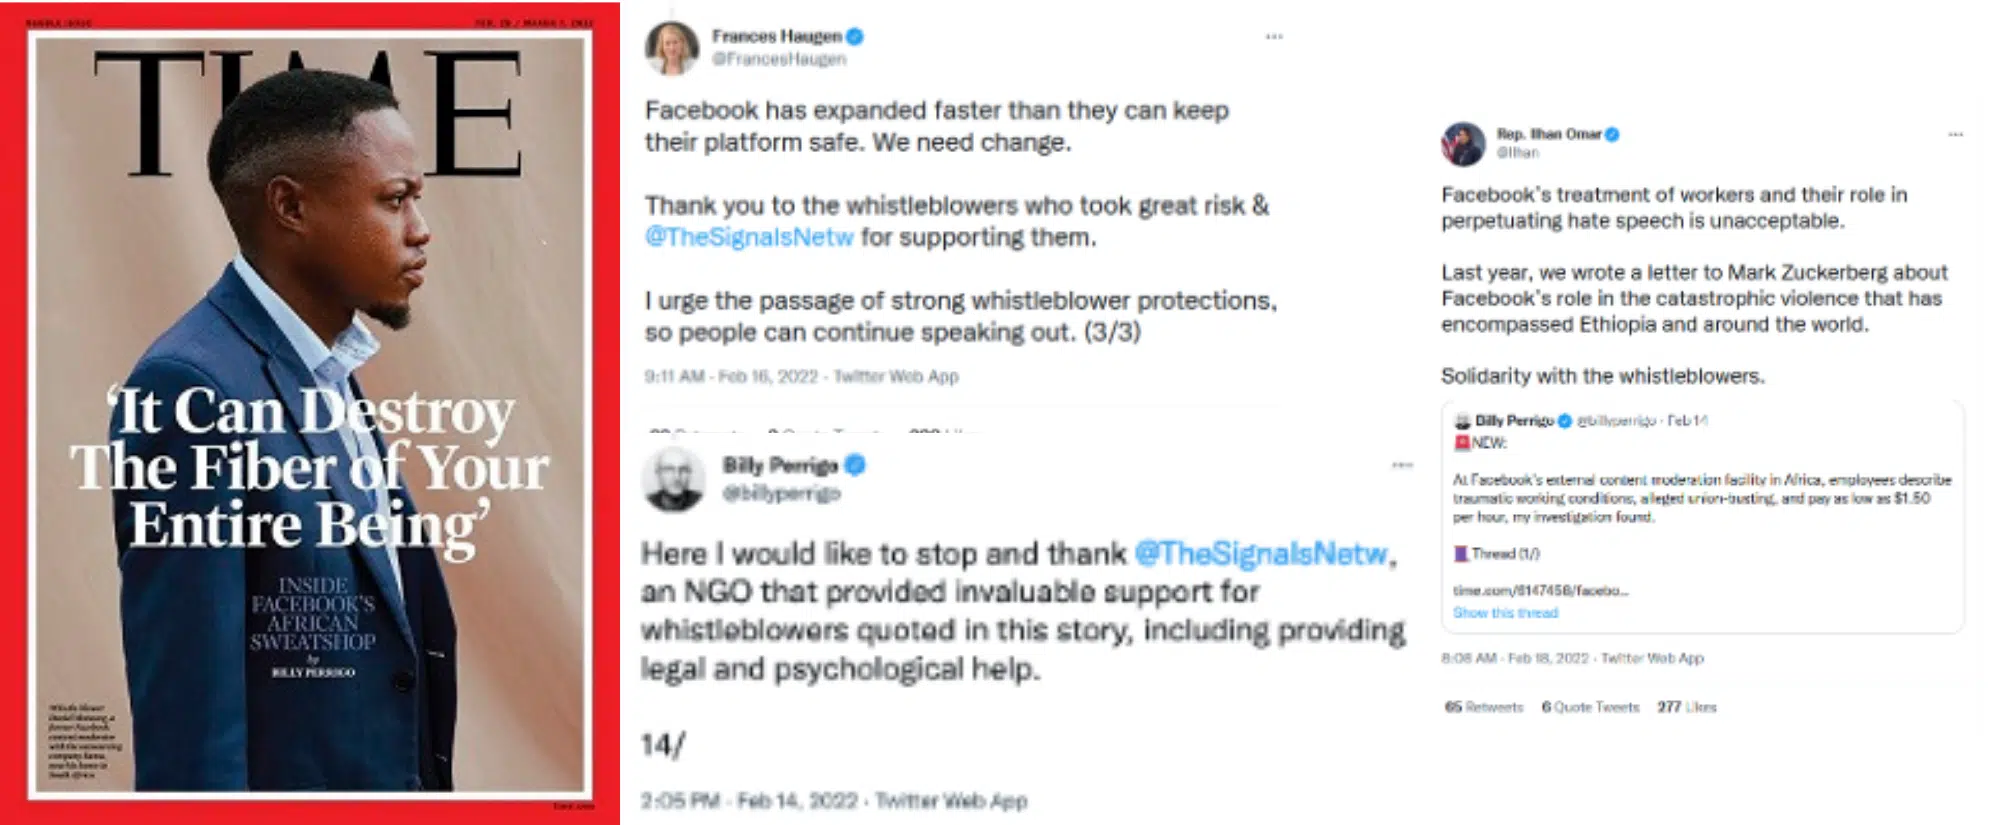The width and height of the screenshot is (1998, 825).
Task: Click the small Billy Perrigo avatar in the quoted tweet
Action: [1462, 421]
